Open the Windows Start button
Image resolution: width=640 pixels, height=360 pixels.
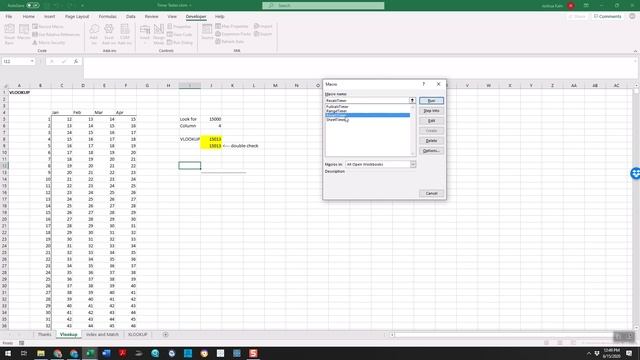[x=8, y=353]
